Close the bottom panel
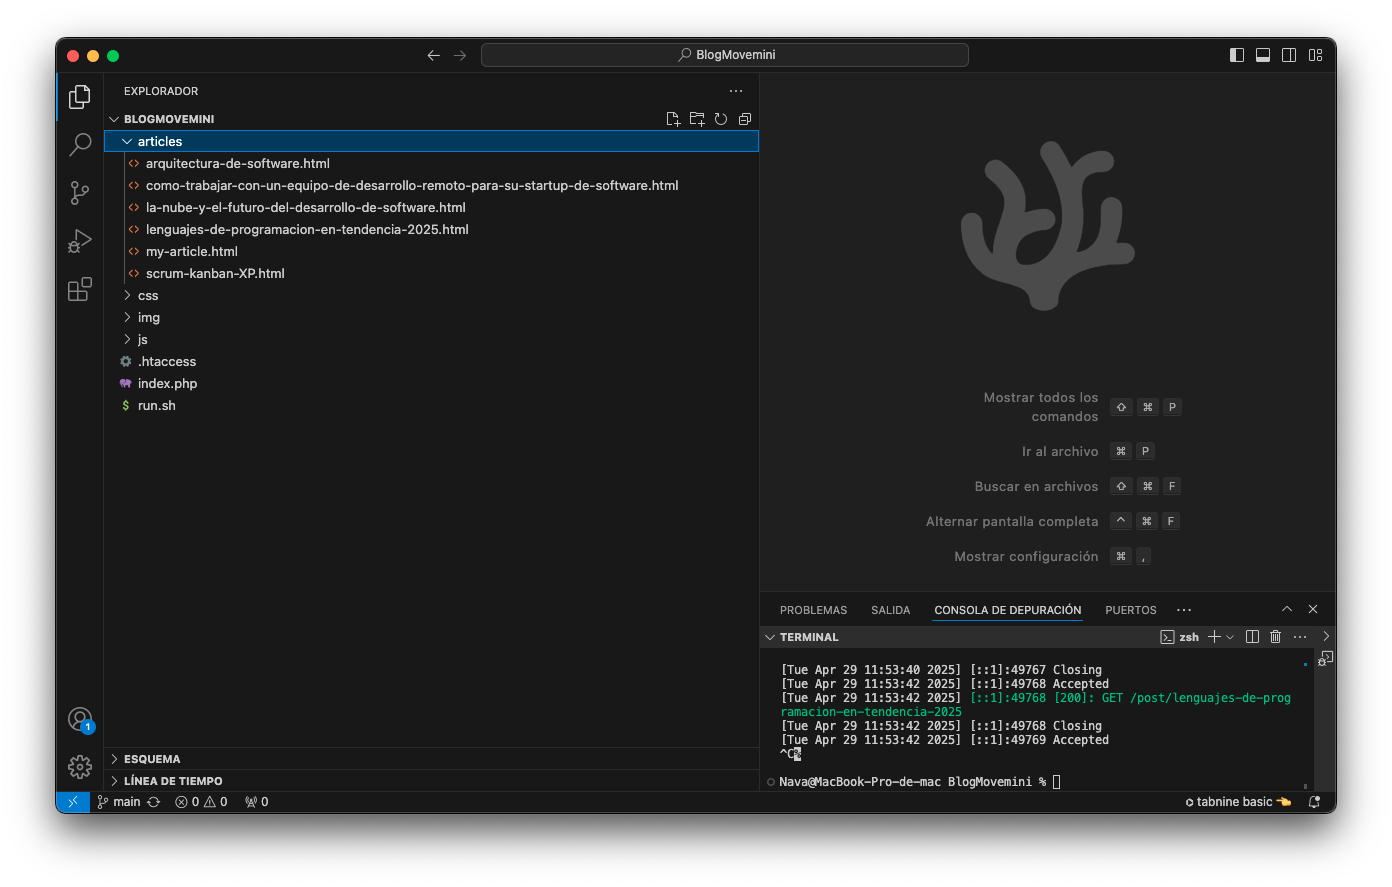The image size is (1392, 887). [x=1313, y=609]
